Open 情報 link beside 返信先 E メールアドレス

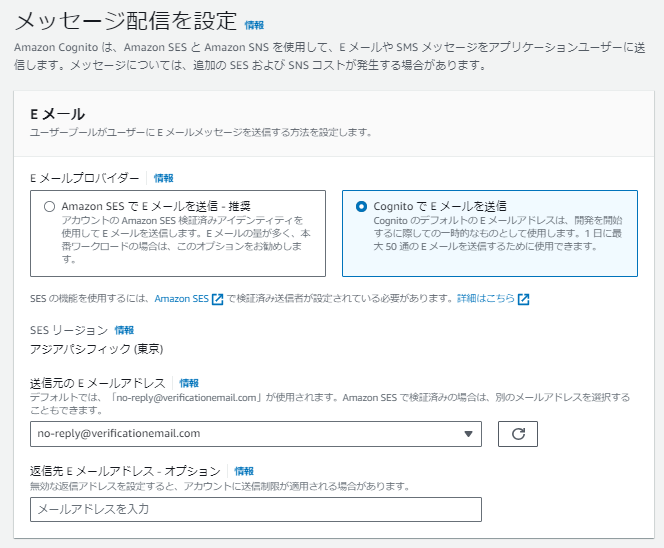[244, 471]
